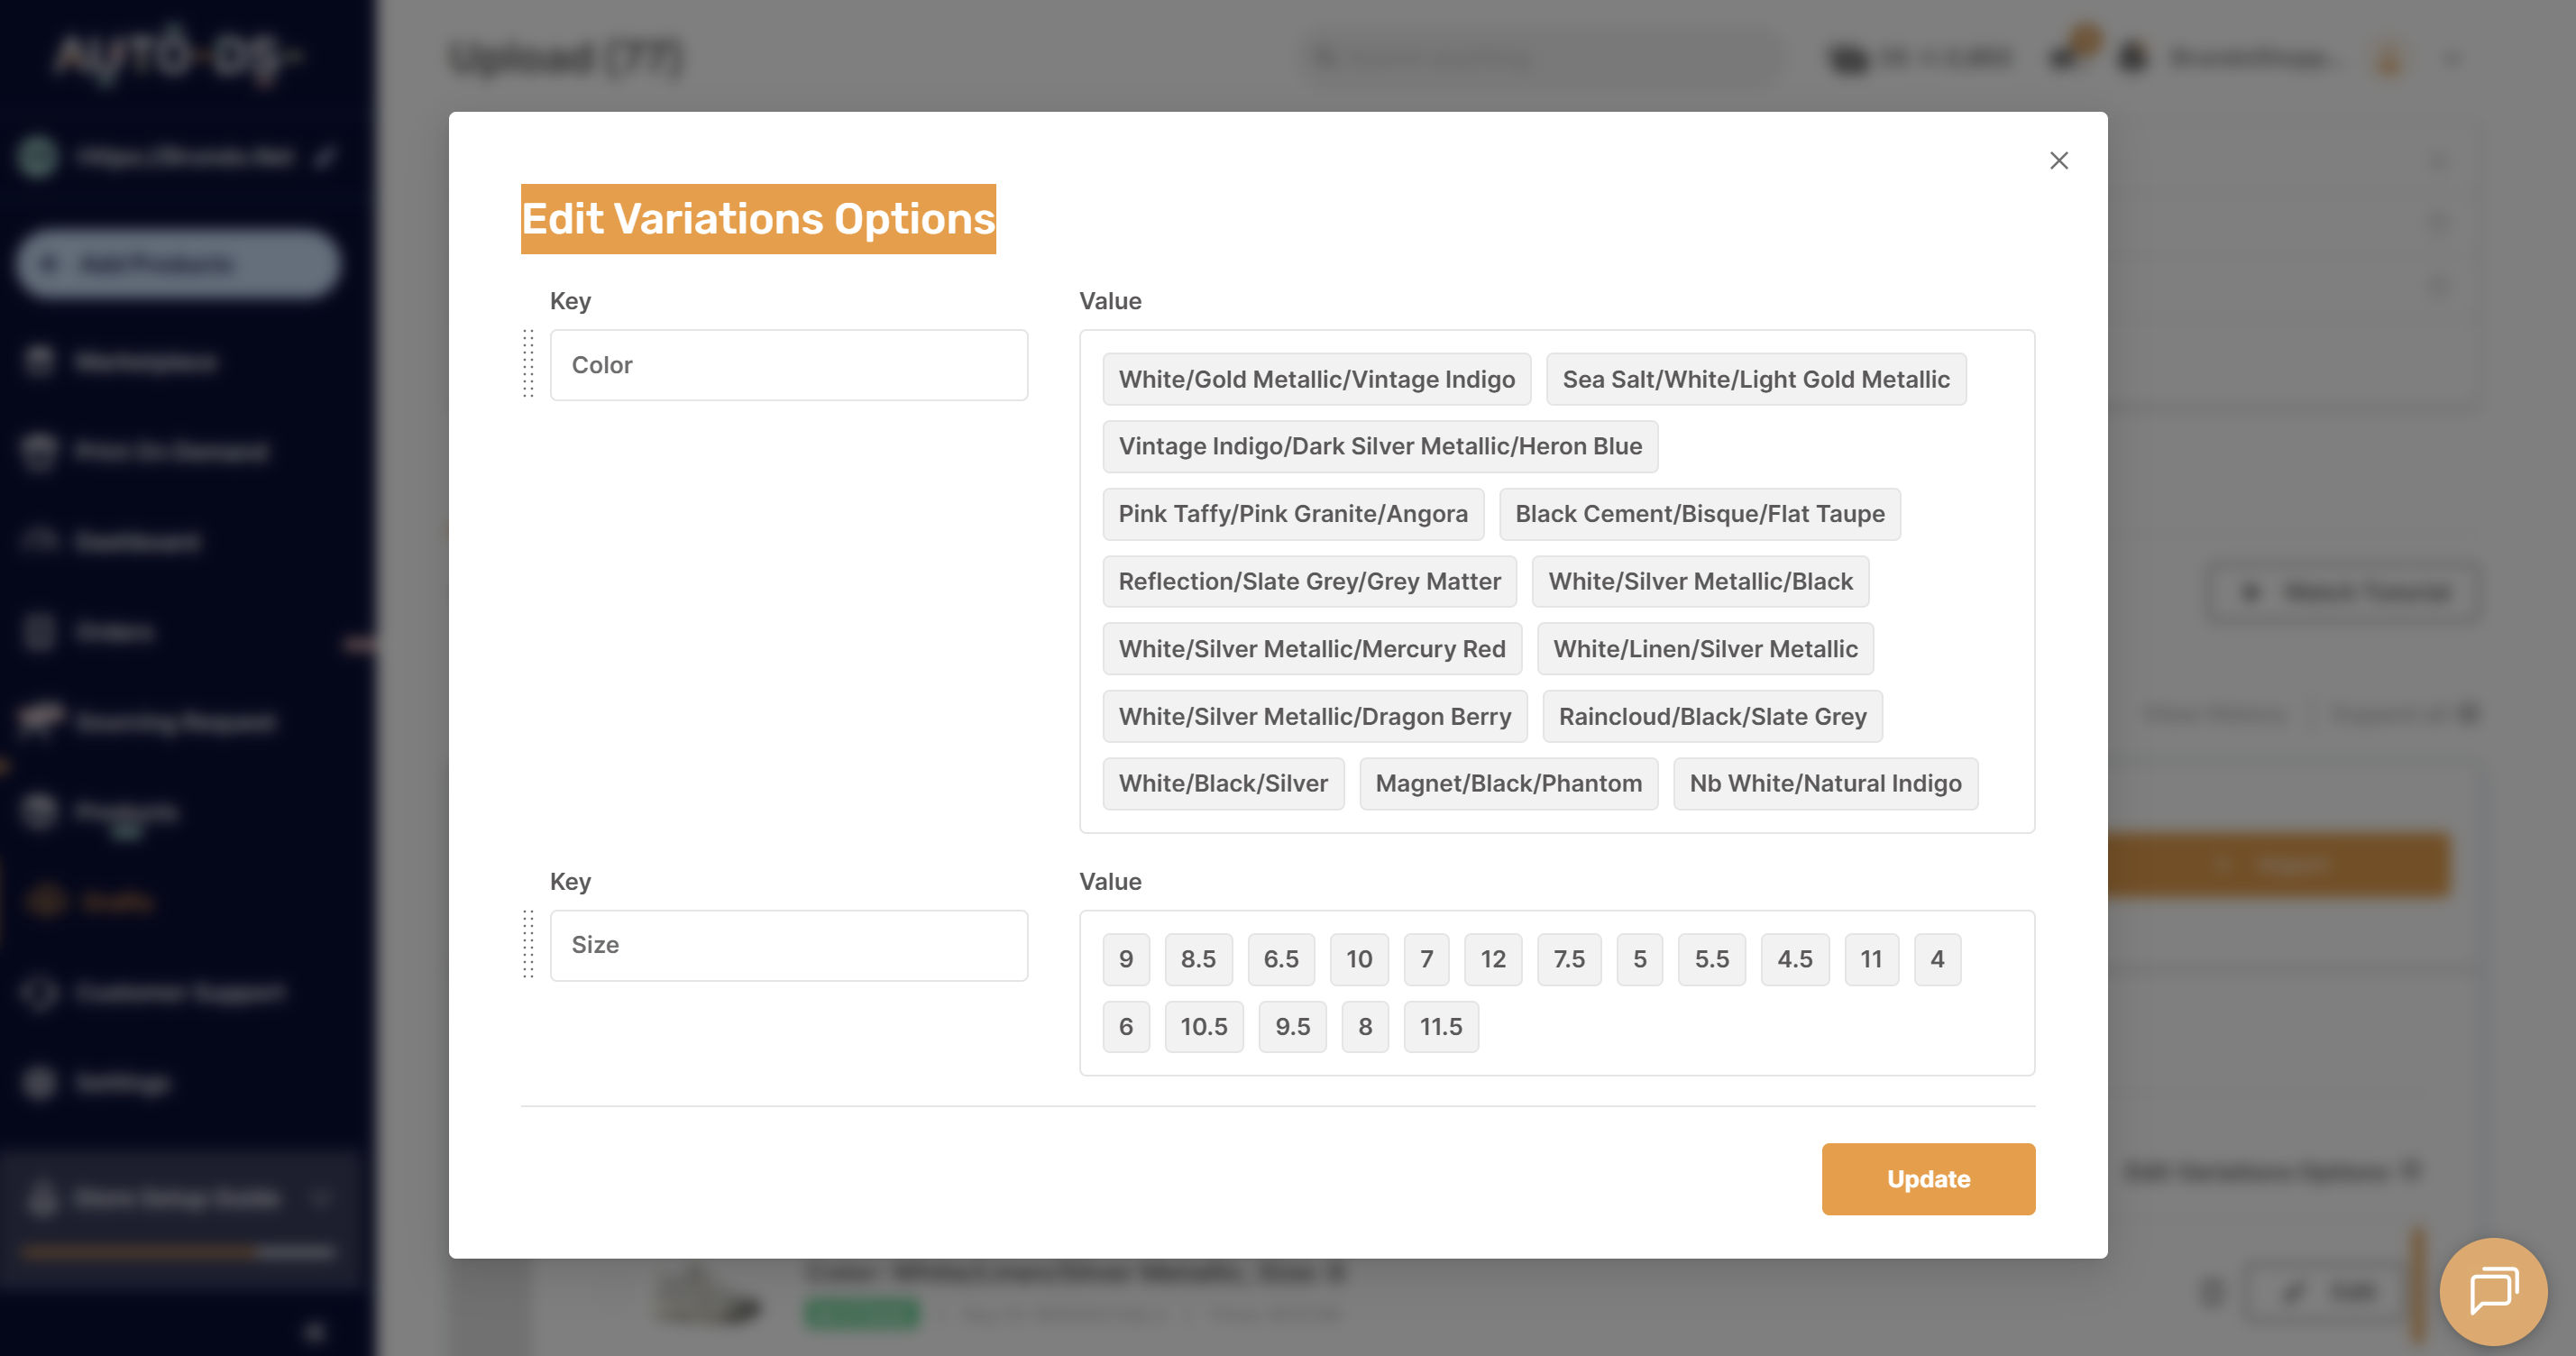Select White/Gold Metallic/Vintage Indigo color tag
2576x1356 pixels.
[x=1316, y=379]
